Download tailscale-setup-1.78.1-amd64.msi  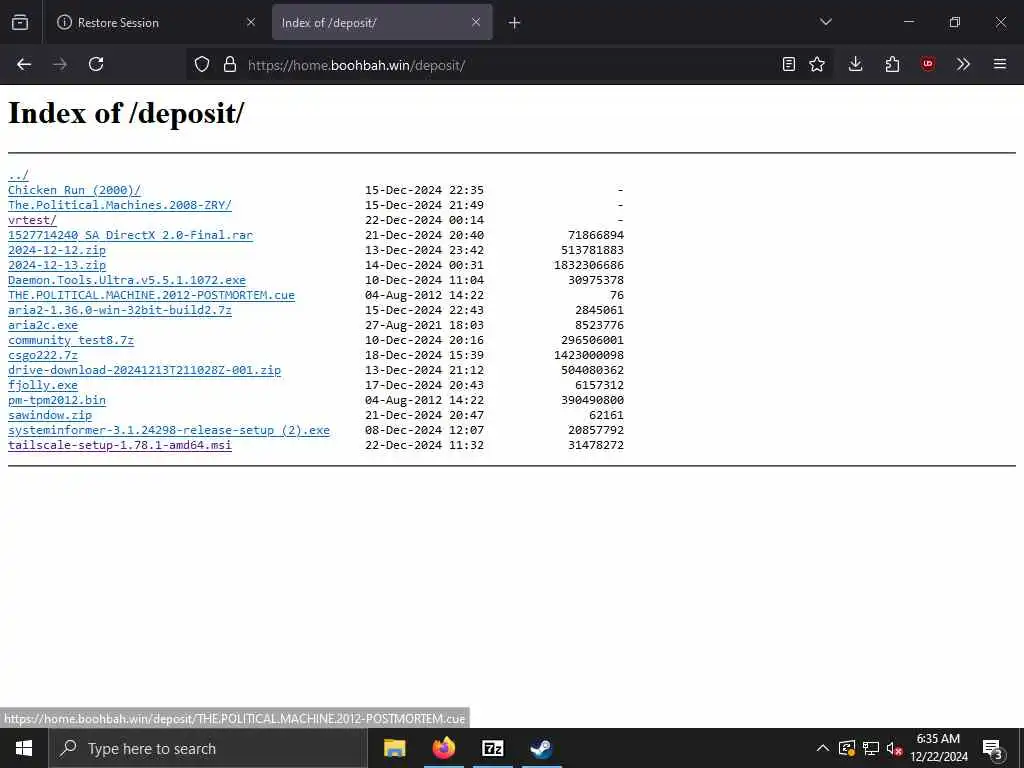[120, 445]
